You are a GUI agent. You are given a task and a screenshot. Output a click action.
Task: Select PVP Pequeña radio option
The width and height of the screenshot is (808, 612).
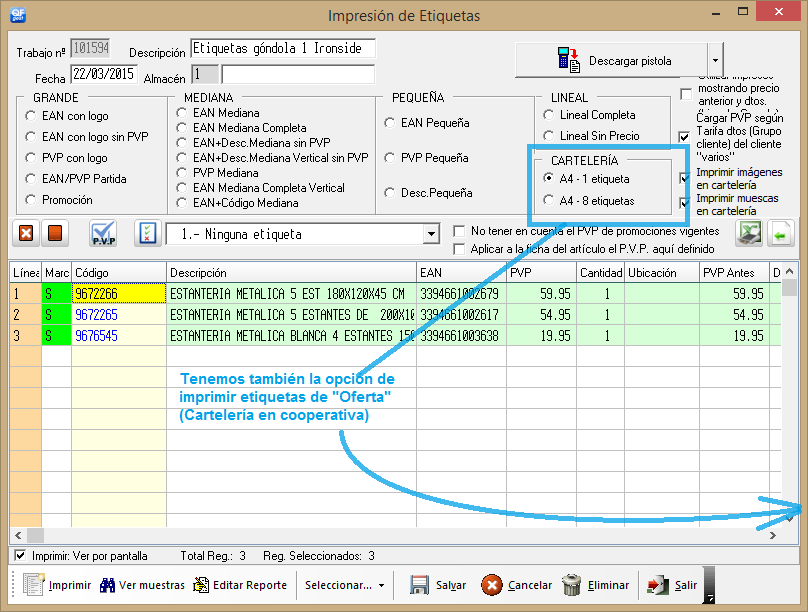[x=390, y=158]
